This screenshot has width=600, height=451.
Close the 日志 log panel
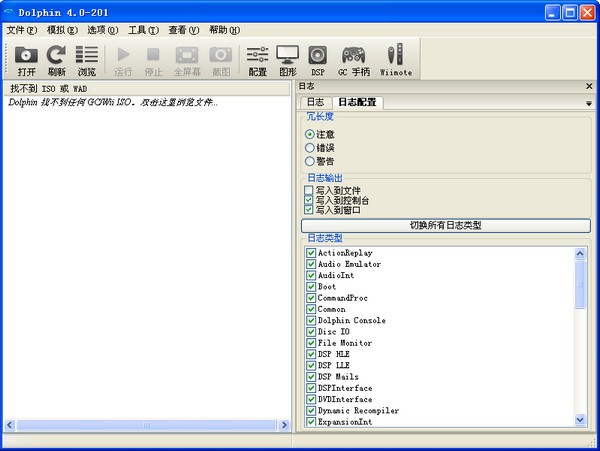tap(588, 87)
